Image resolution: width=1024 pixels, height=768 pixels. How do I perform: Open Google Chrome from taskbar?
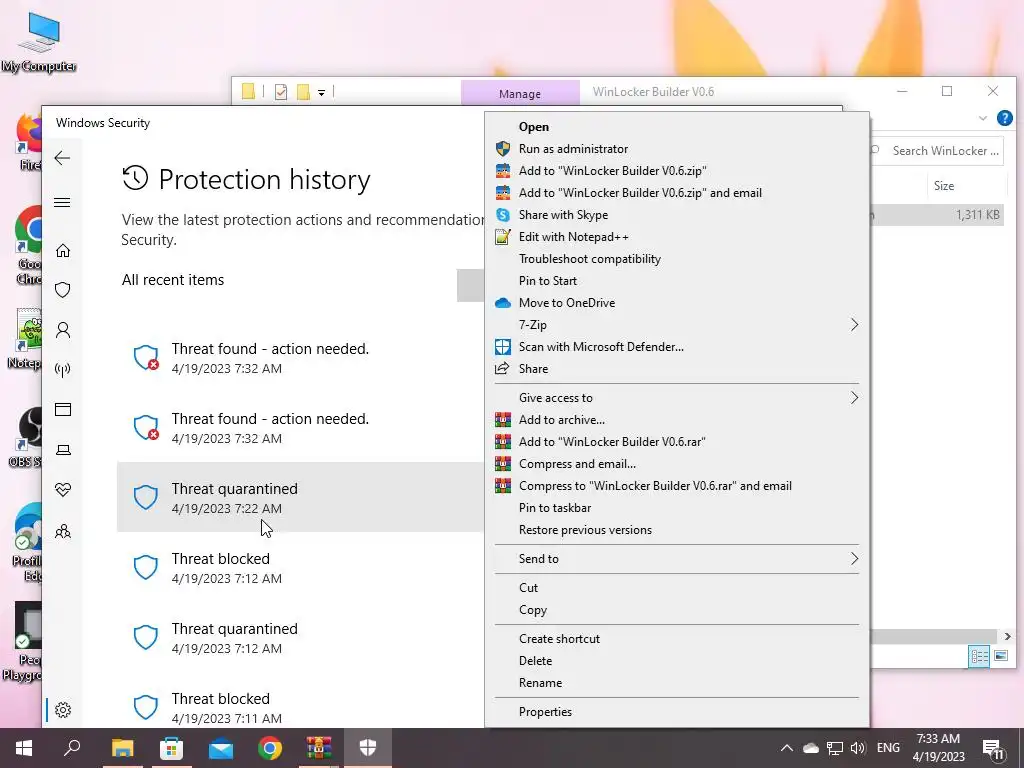270,748
